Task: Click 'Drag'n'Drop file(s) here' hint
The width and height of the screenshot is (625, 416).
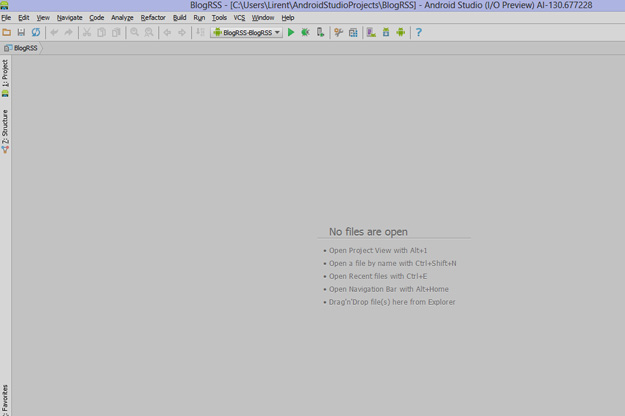Action: (x=391, y=302)
